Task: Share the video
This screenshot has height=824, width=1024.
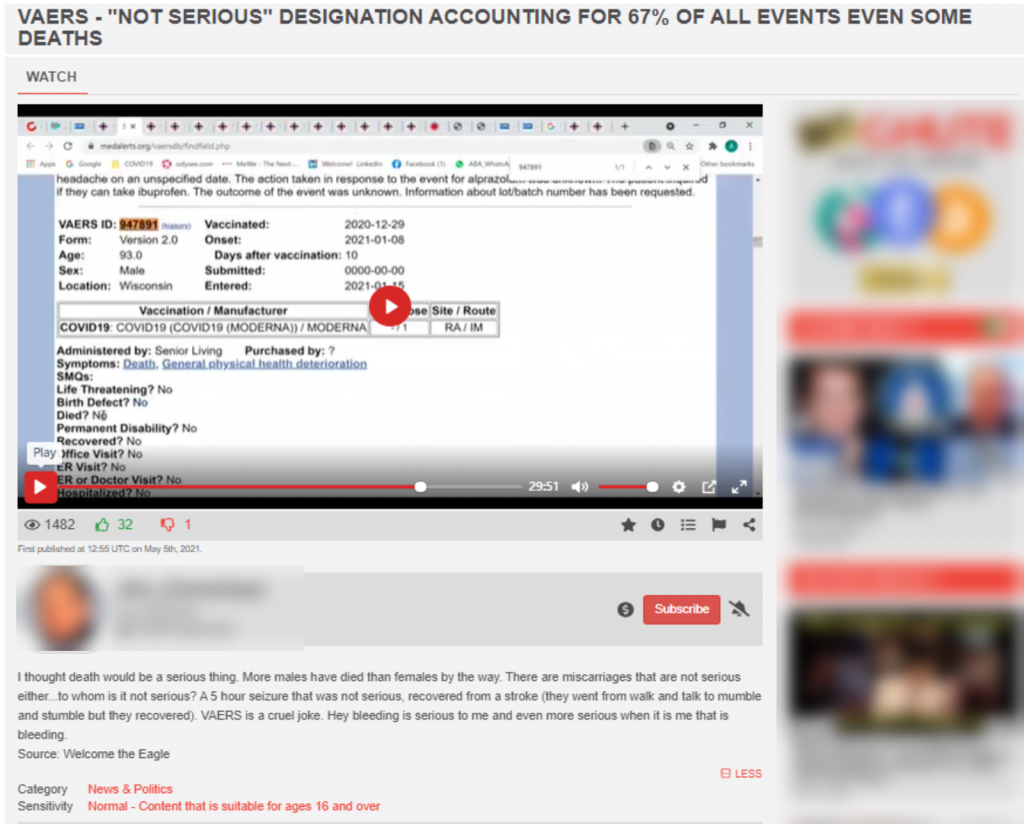Action: pos(749,525)
